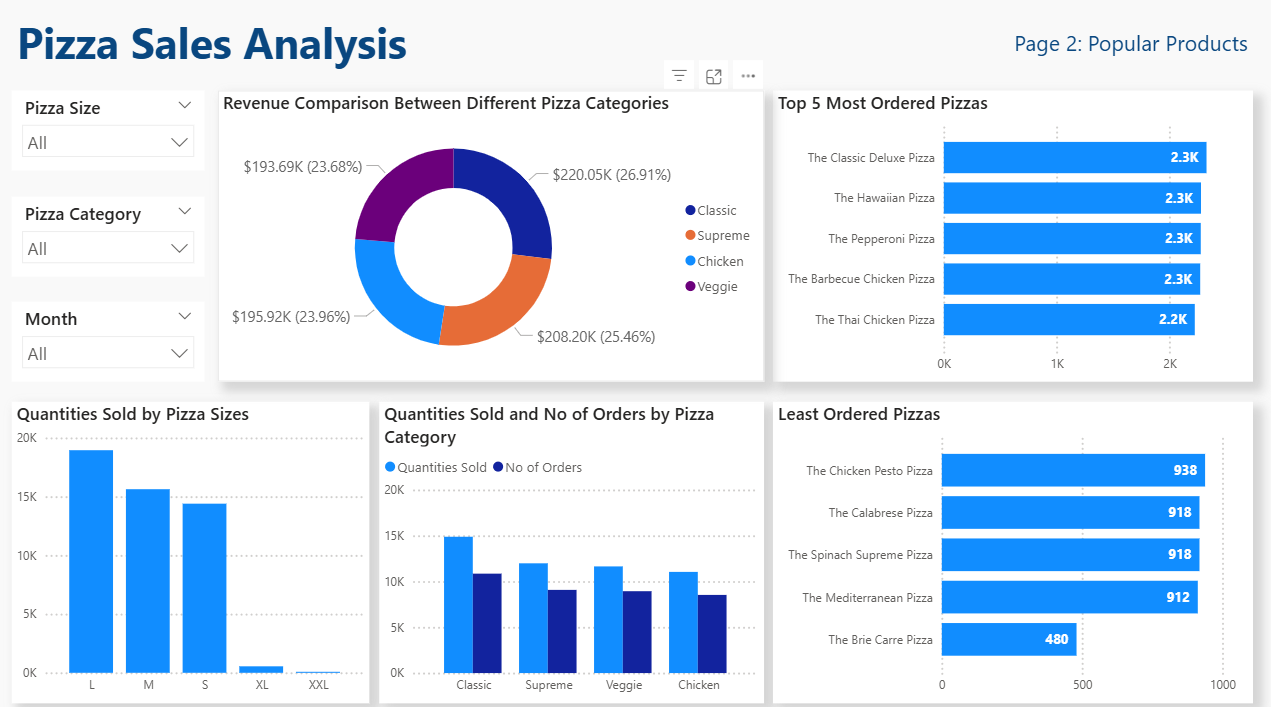Open more options ellipsis menu

point(748,76)
